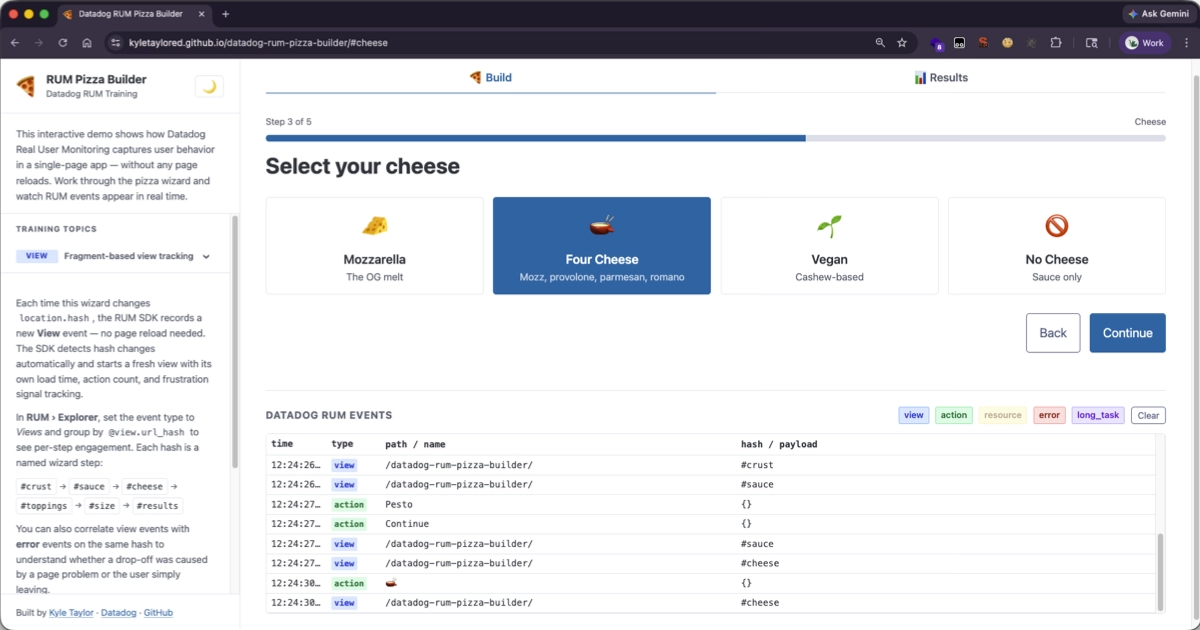Toggle the view event filter
Screen dimensions: 1200x630
tap(914, 415)
